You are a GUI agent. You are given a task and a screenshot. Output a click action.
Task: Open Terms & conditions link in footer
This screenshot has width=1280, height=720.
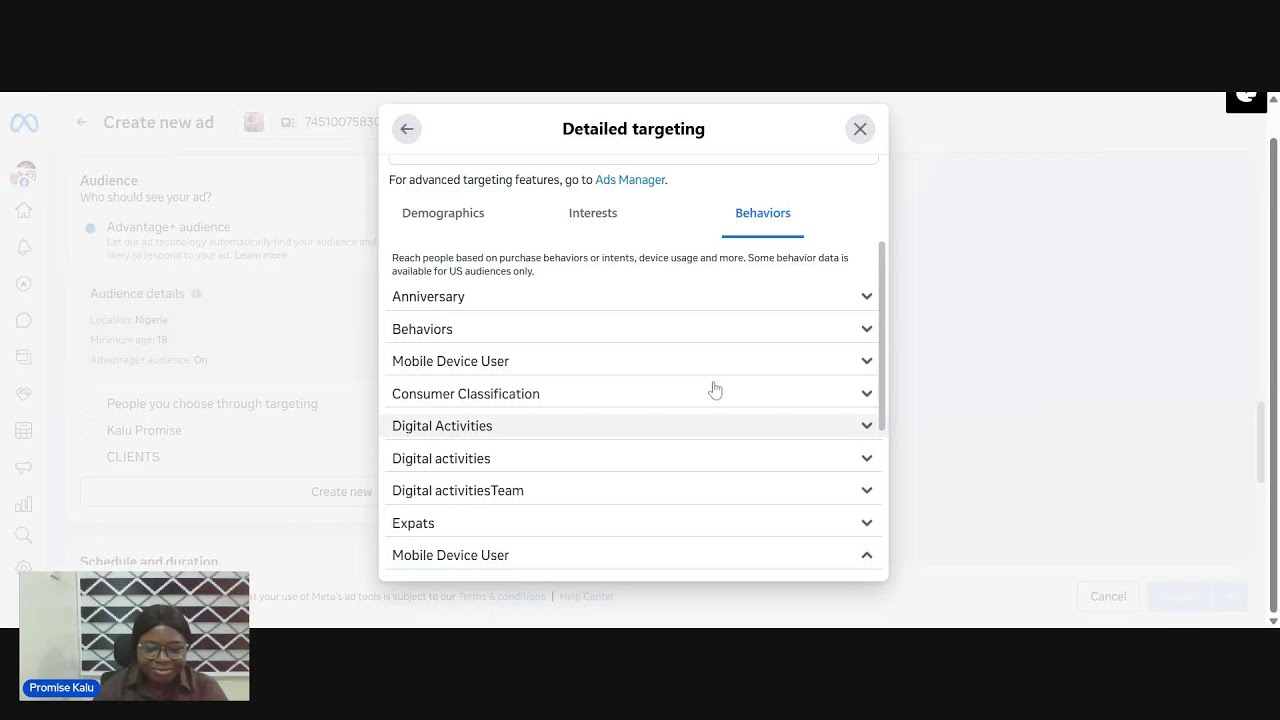click(501, 597)
